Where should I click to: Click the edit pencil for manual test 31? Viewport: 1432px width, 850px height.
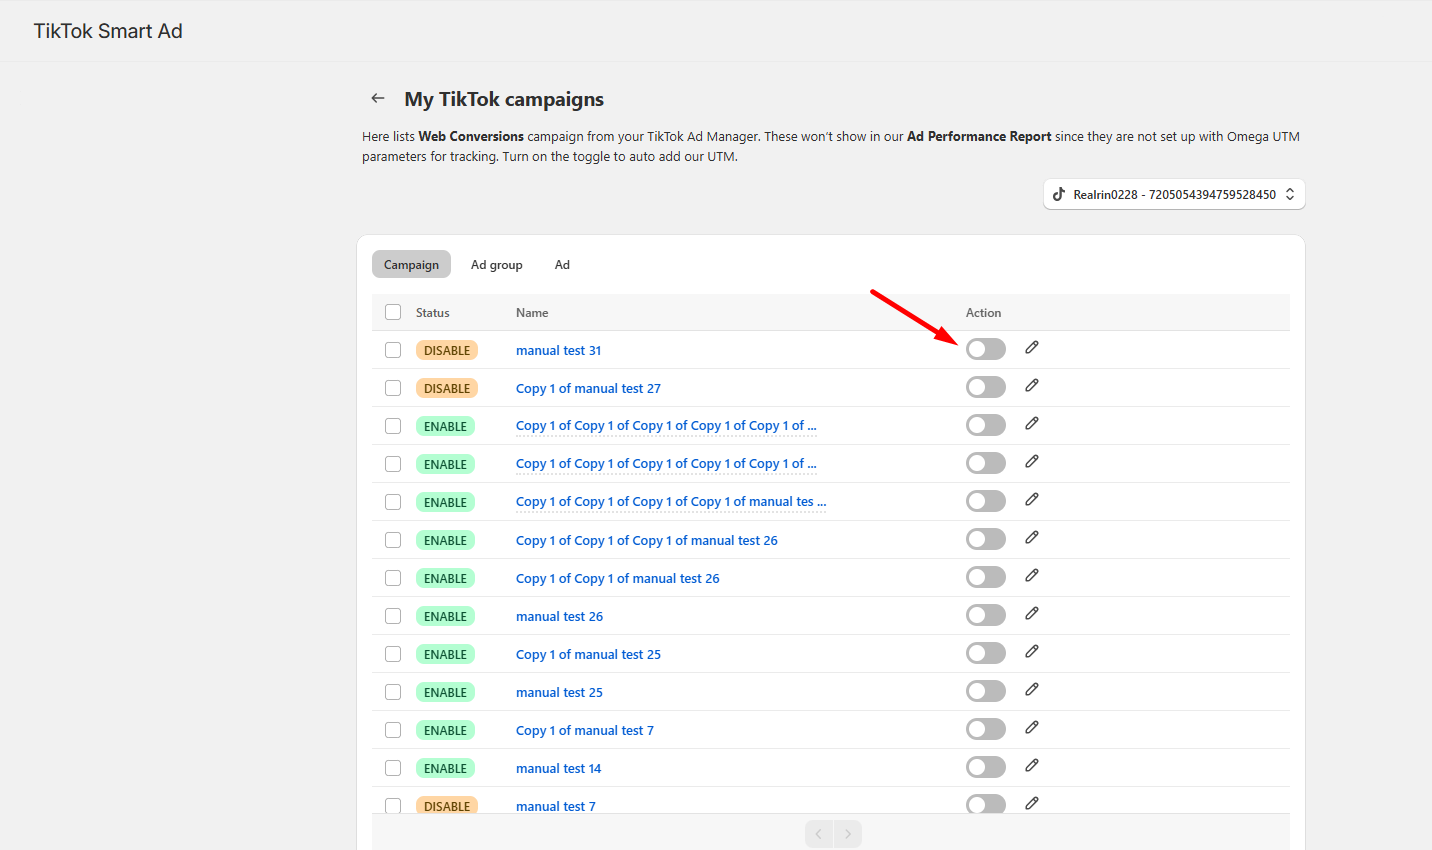pyautogui.click(x=1031, y=348)
